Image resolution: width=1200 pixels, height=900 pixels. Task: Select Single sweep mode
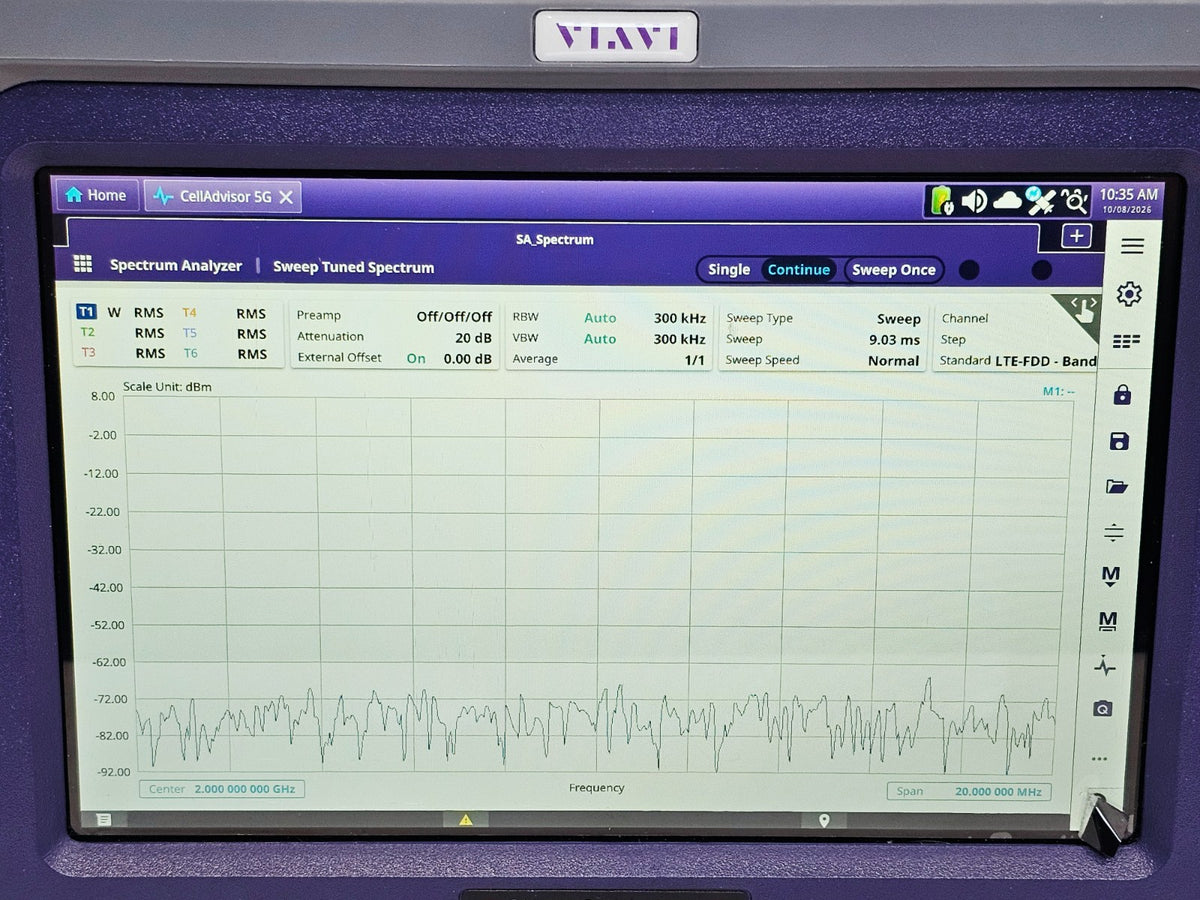729,269
